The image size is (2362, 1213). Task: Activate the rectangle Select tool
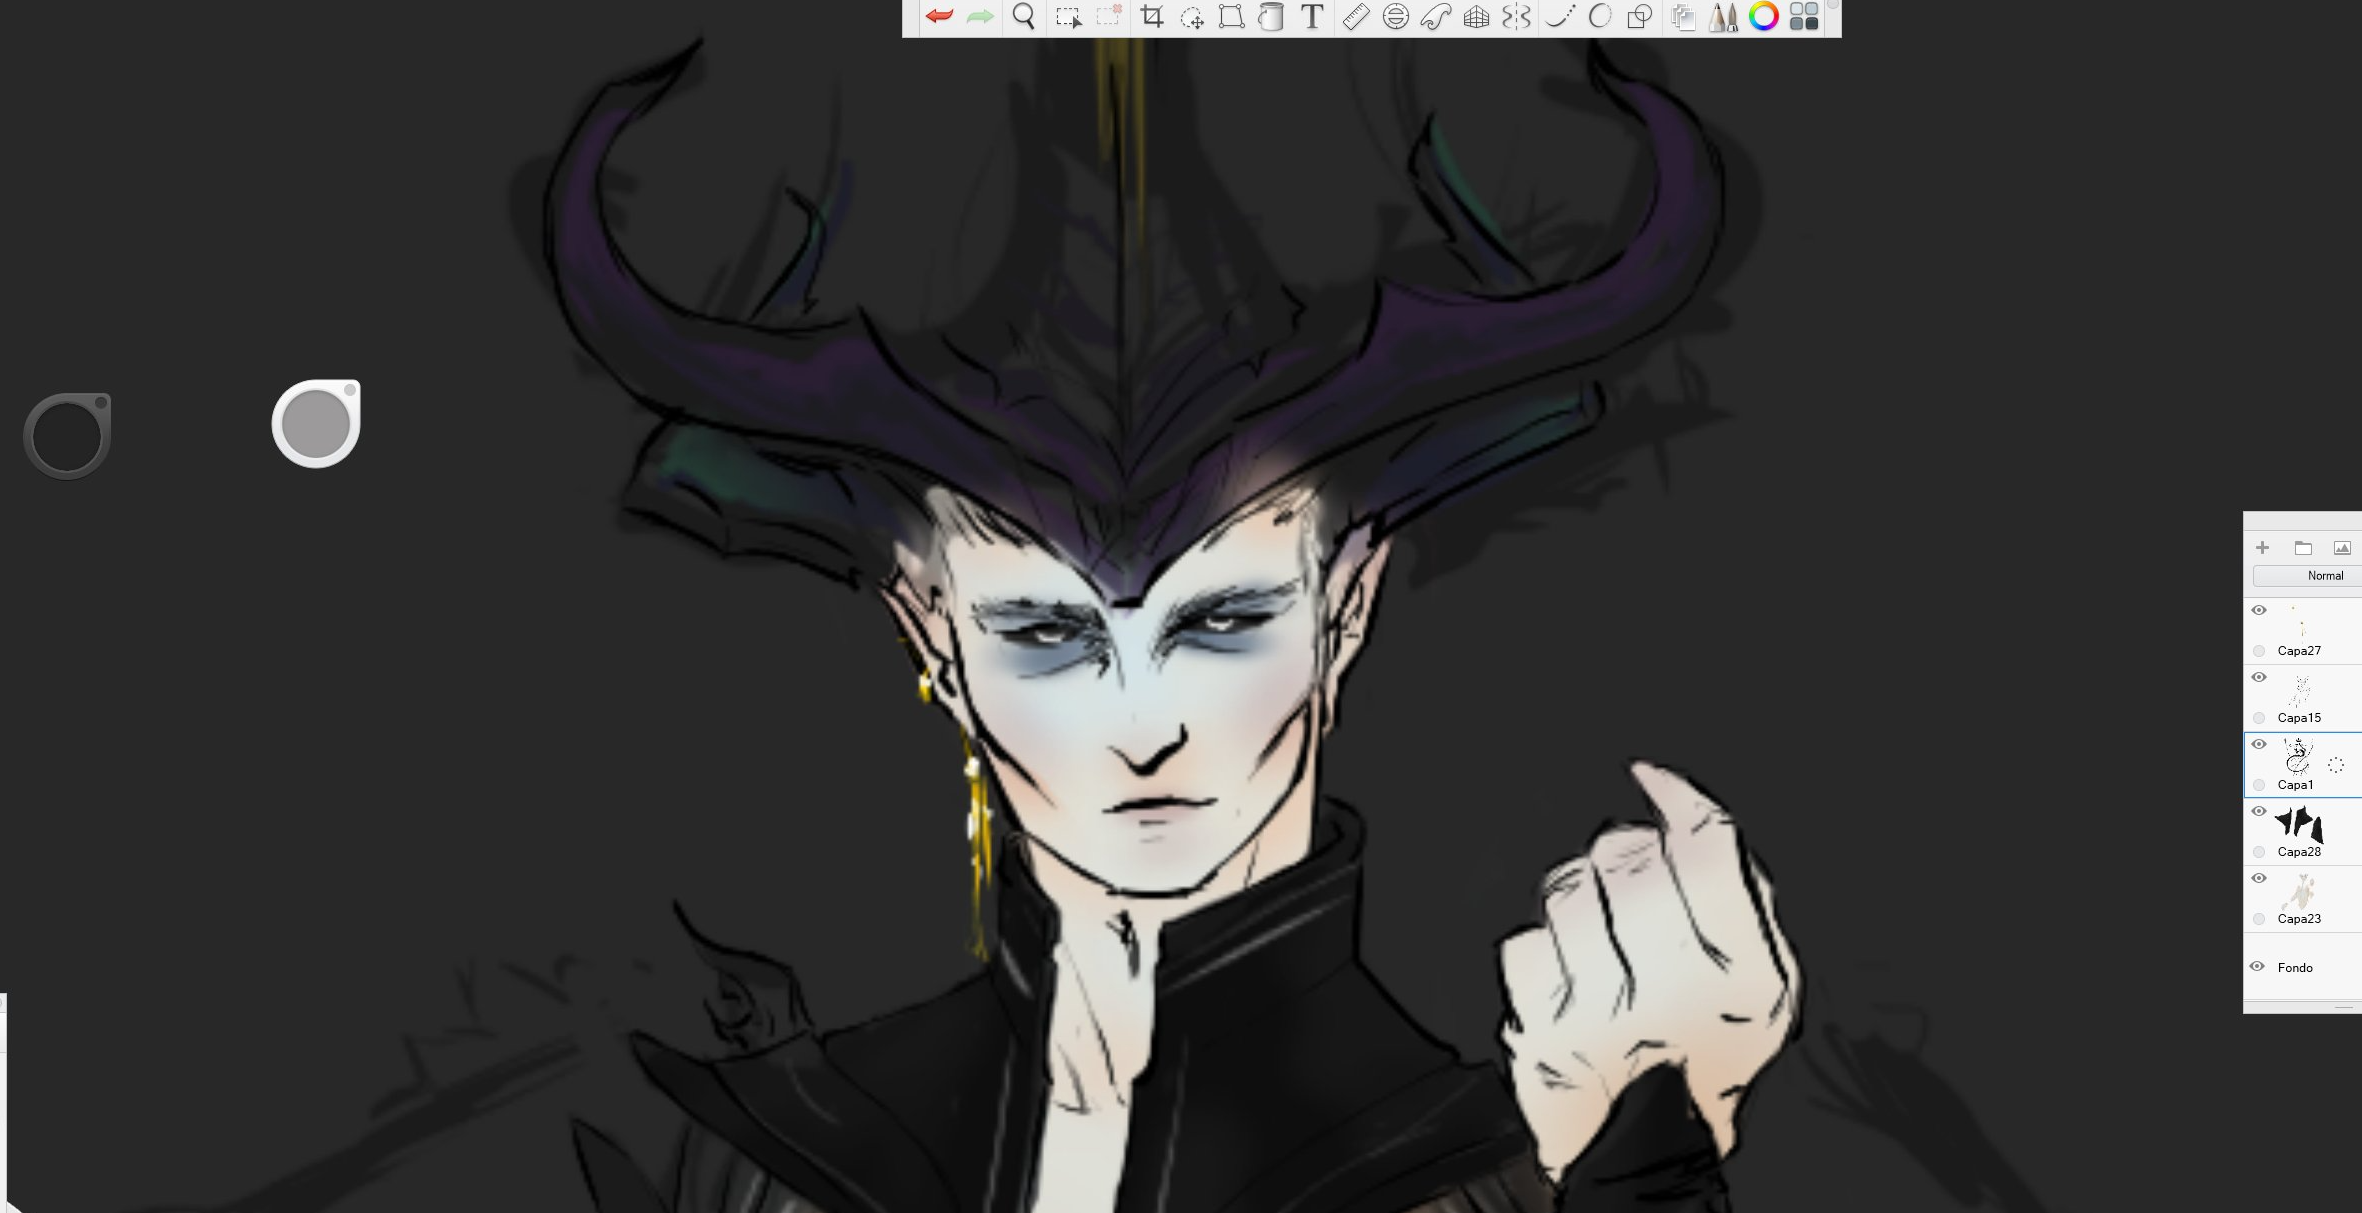[x=1068, y=17]
